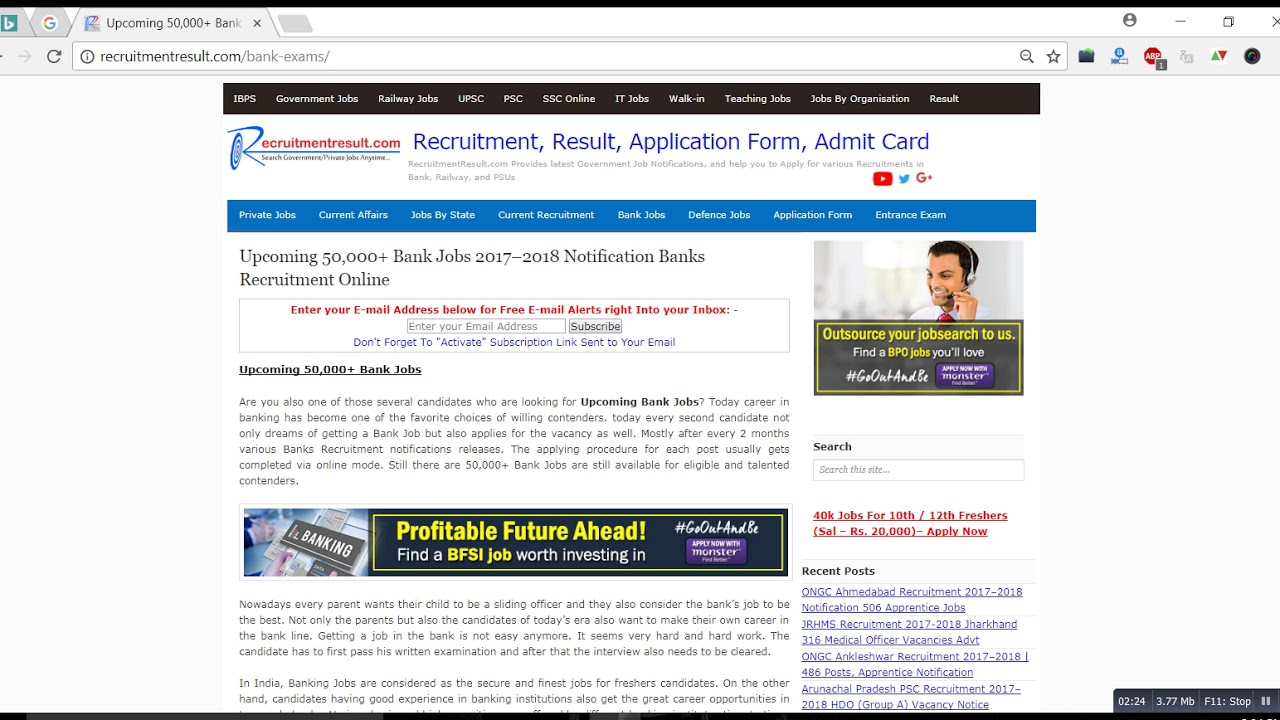Viewport: 1280px width, 720px height.
Task: Click the 'Enter your Email Address' field
Action: pos(486,326)
